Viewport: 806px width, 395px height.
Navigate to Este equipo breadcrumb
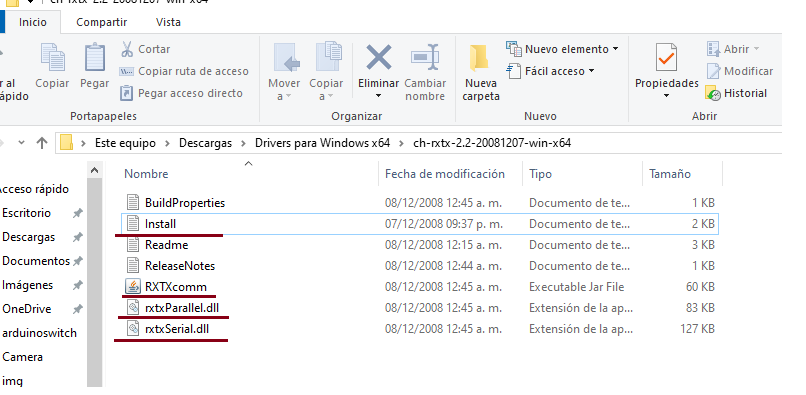[125, 143]
